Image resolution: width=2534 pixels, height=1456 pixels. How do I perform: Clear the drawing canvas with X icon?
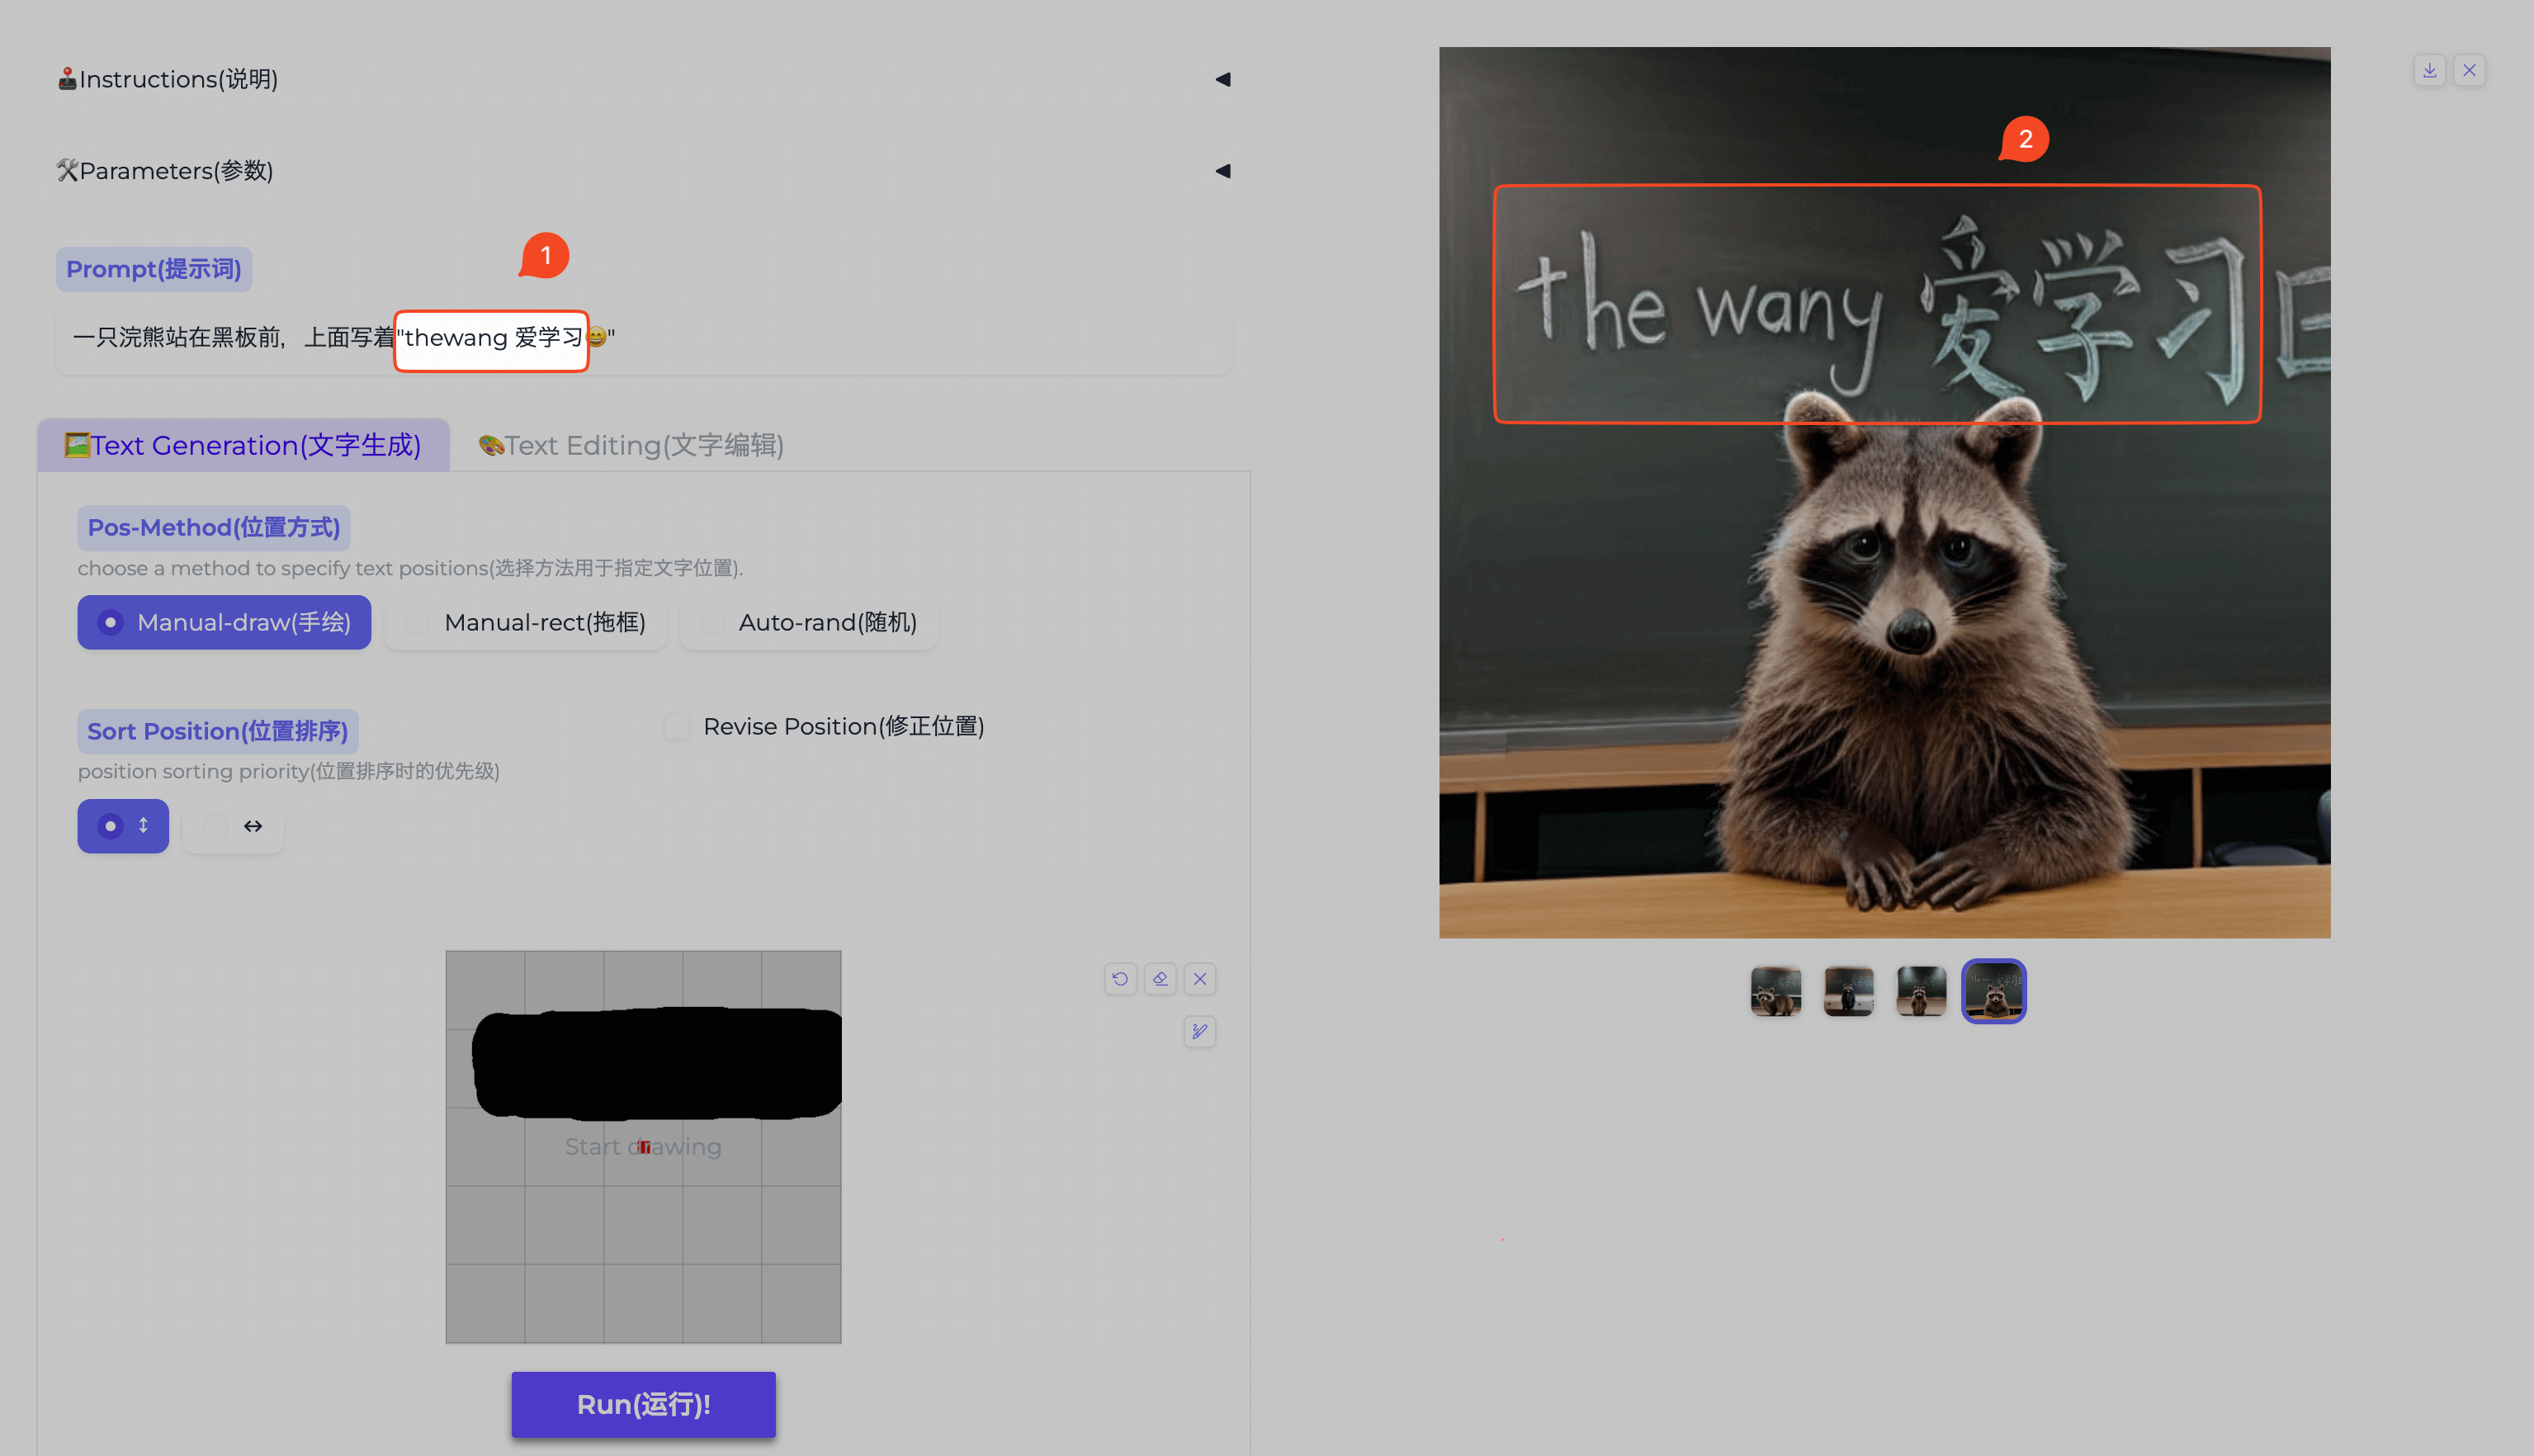(x=1200, y=979)
